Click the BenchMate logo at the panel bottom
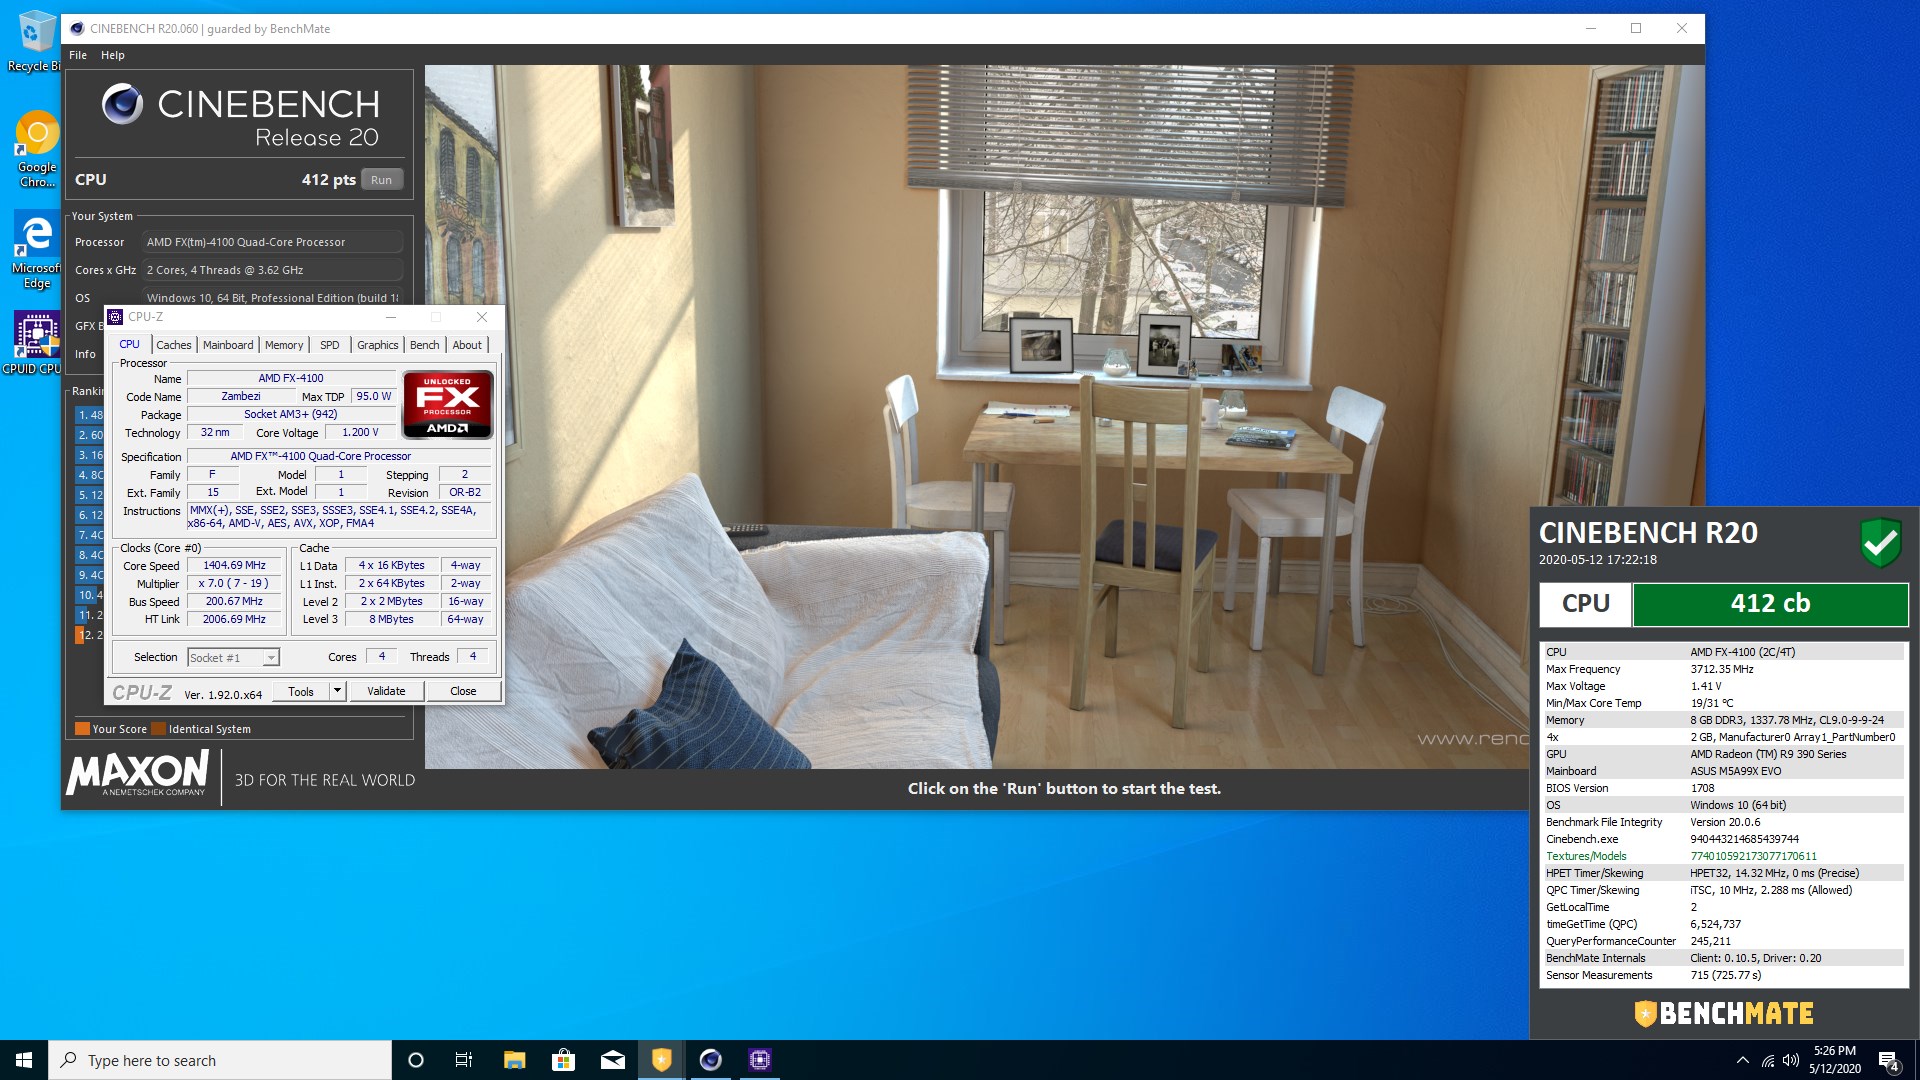The height and width of the screenshot is (1080, 1920). click(x=1724, y=1014)
